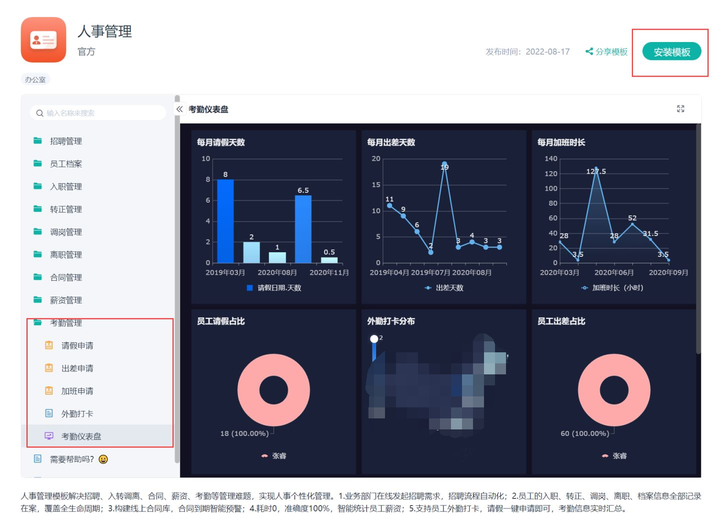Click folder icon beside 员工档案

click(x=38, y=163)
